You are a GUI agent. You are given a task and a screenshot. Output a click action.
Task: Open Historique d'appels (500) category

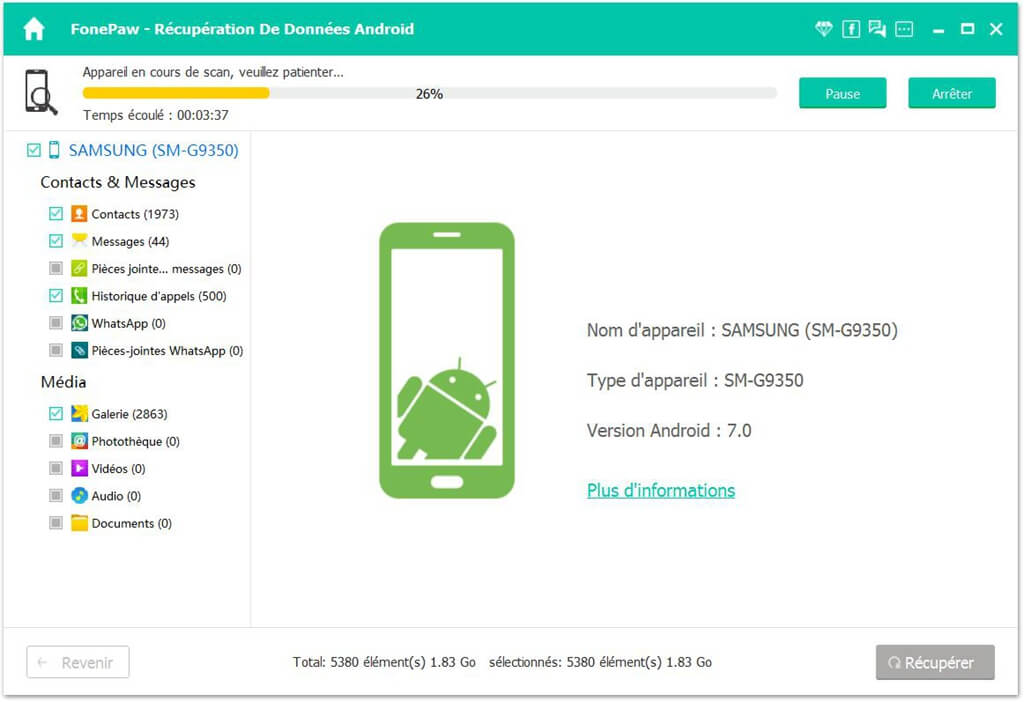coord(159,296)
